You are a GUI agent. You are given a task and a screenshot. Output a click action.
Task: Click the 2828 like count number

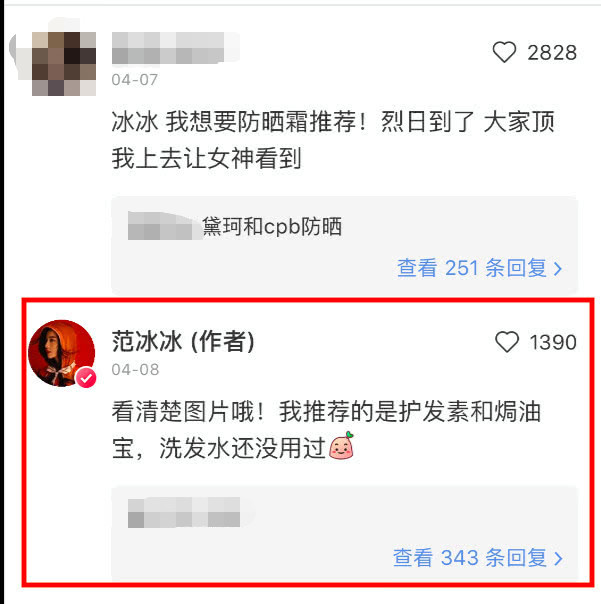coord(552,52)
